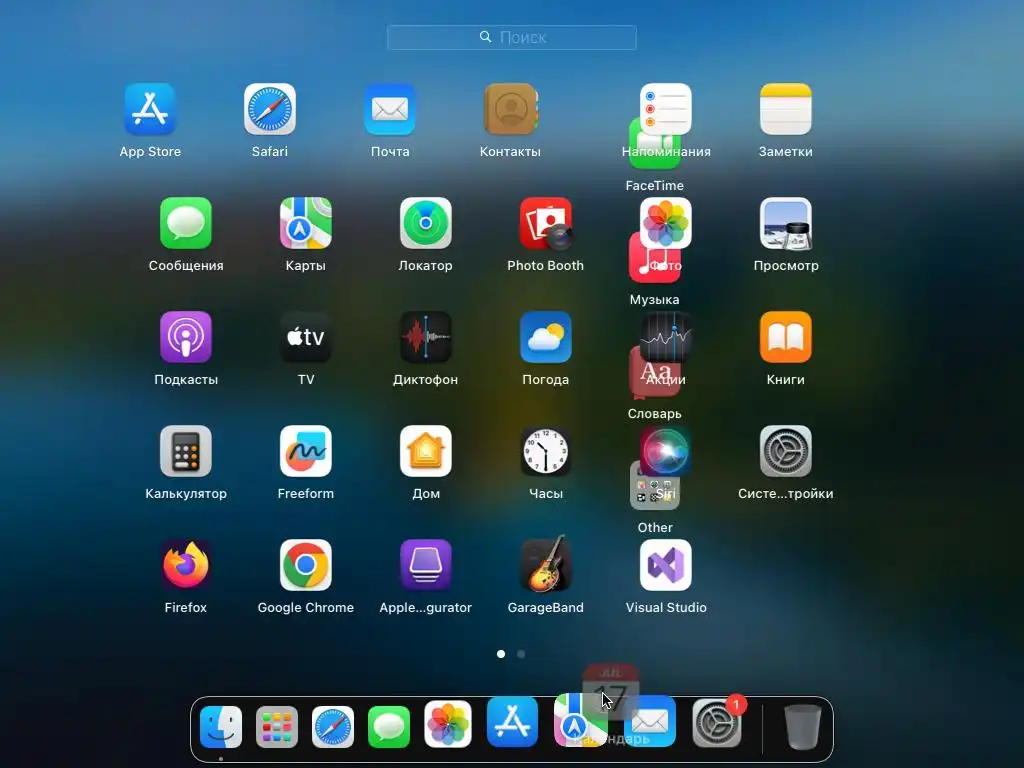Click the Словарь label text

654,413
